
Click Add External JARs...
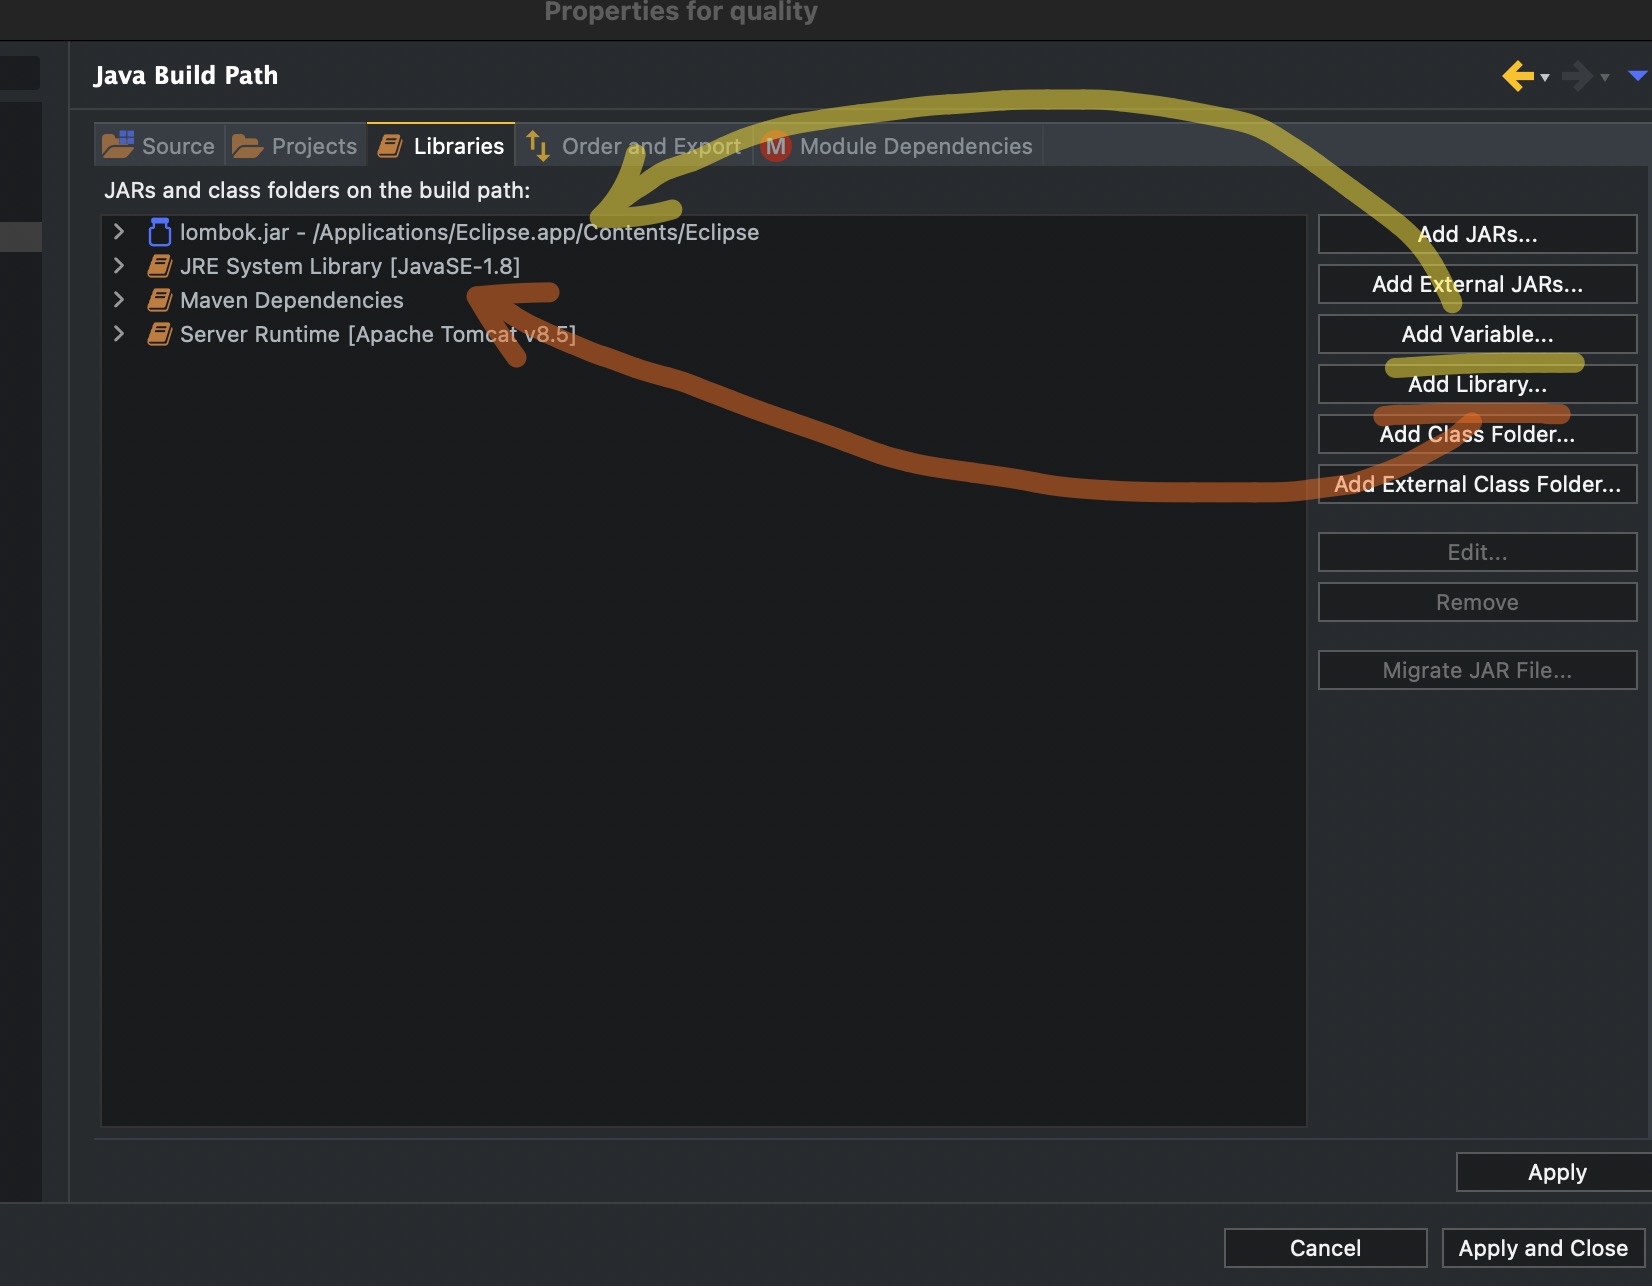[x=1477, y=284]
